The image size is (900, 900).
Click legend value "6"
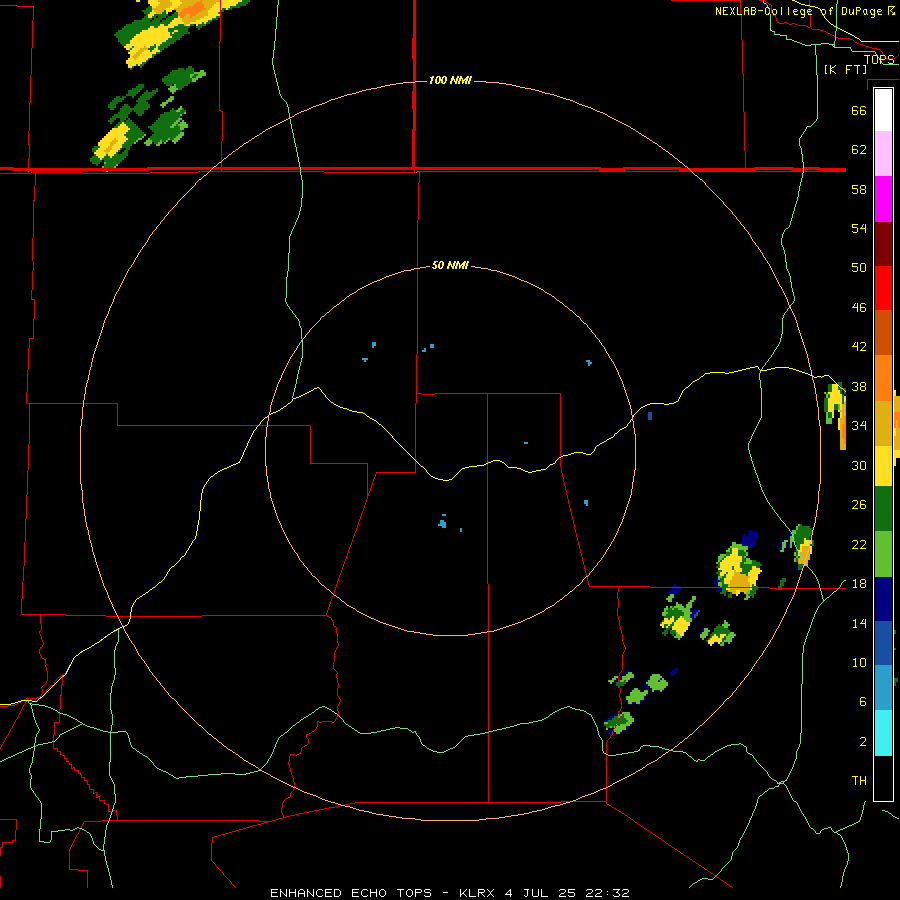[x=862, y=701]
